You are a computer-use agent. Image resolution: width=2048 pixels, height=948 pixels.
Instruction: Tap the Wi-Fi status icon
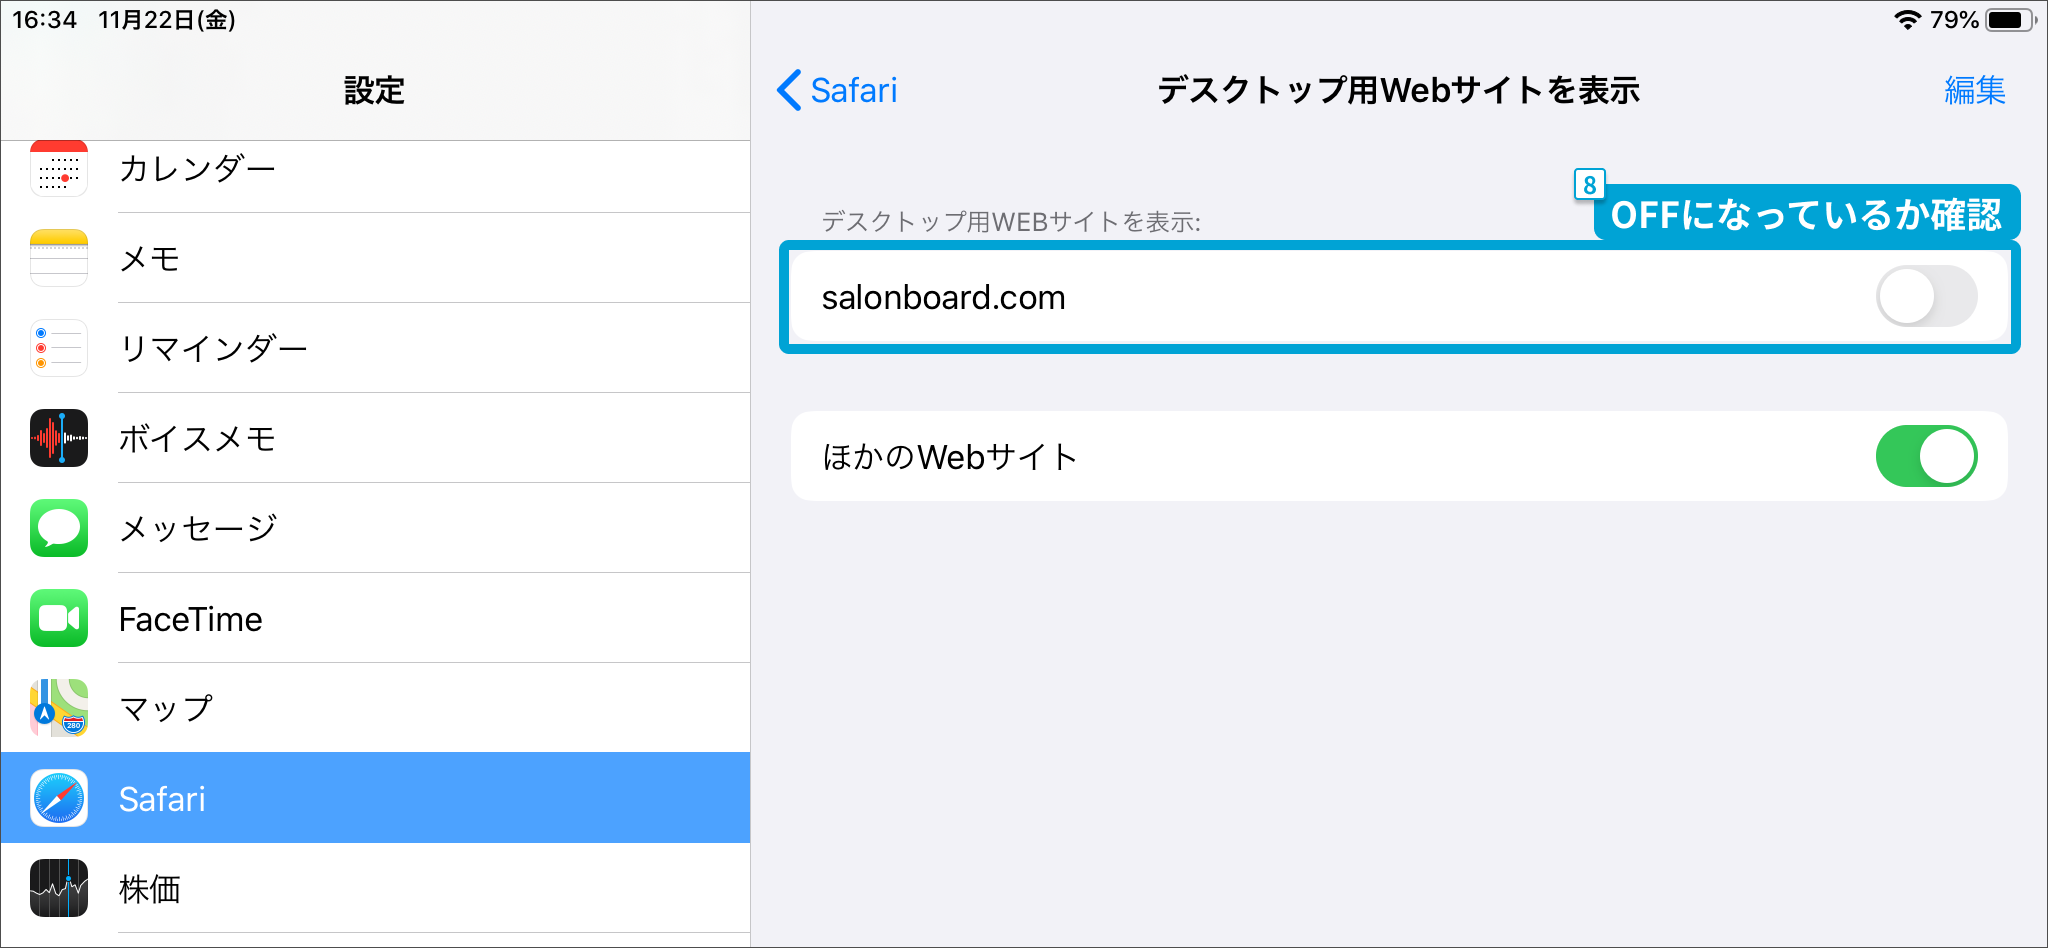coord(1908,20)
